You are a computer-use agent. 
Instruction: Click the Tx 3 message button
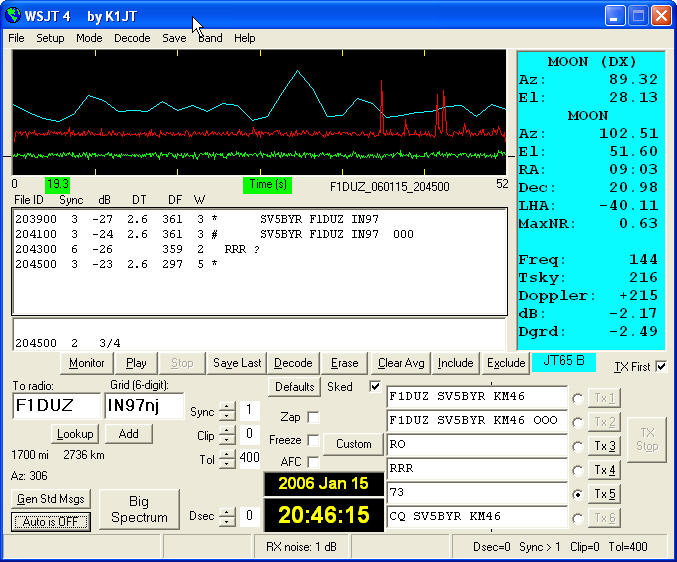click(607, 446)
